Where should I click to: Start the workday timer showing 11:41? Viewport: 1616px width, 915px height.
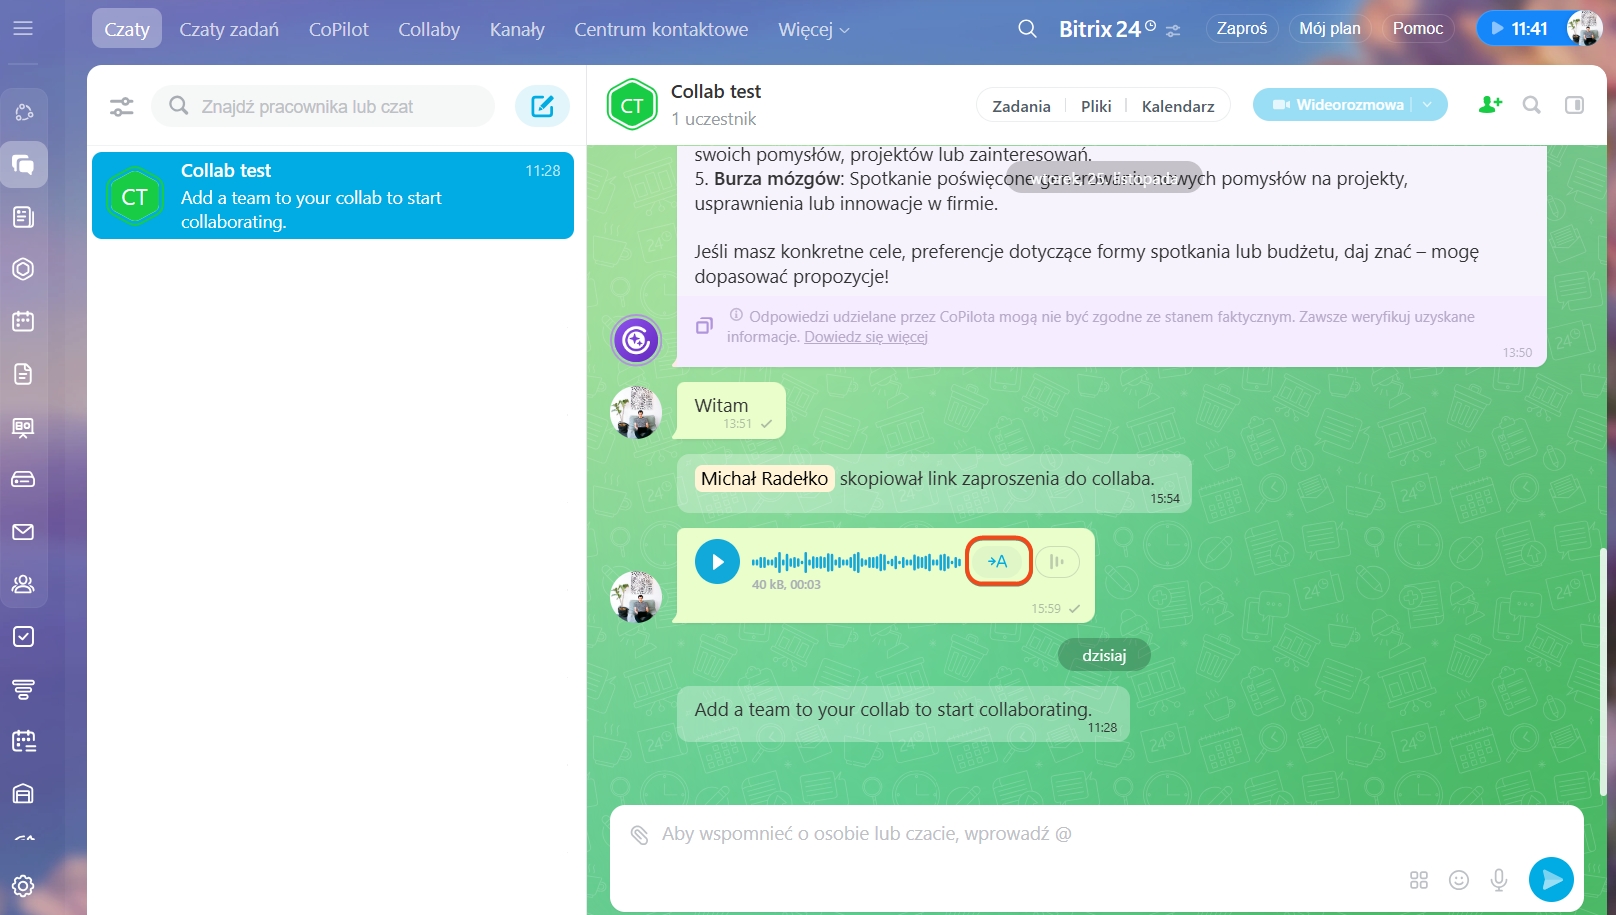tap(1519, 29)
